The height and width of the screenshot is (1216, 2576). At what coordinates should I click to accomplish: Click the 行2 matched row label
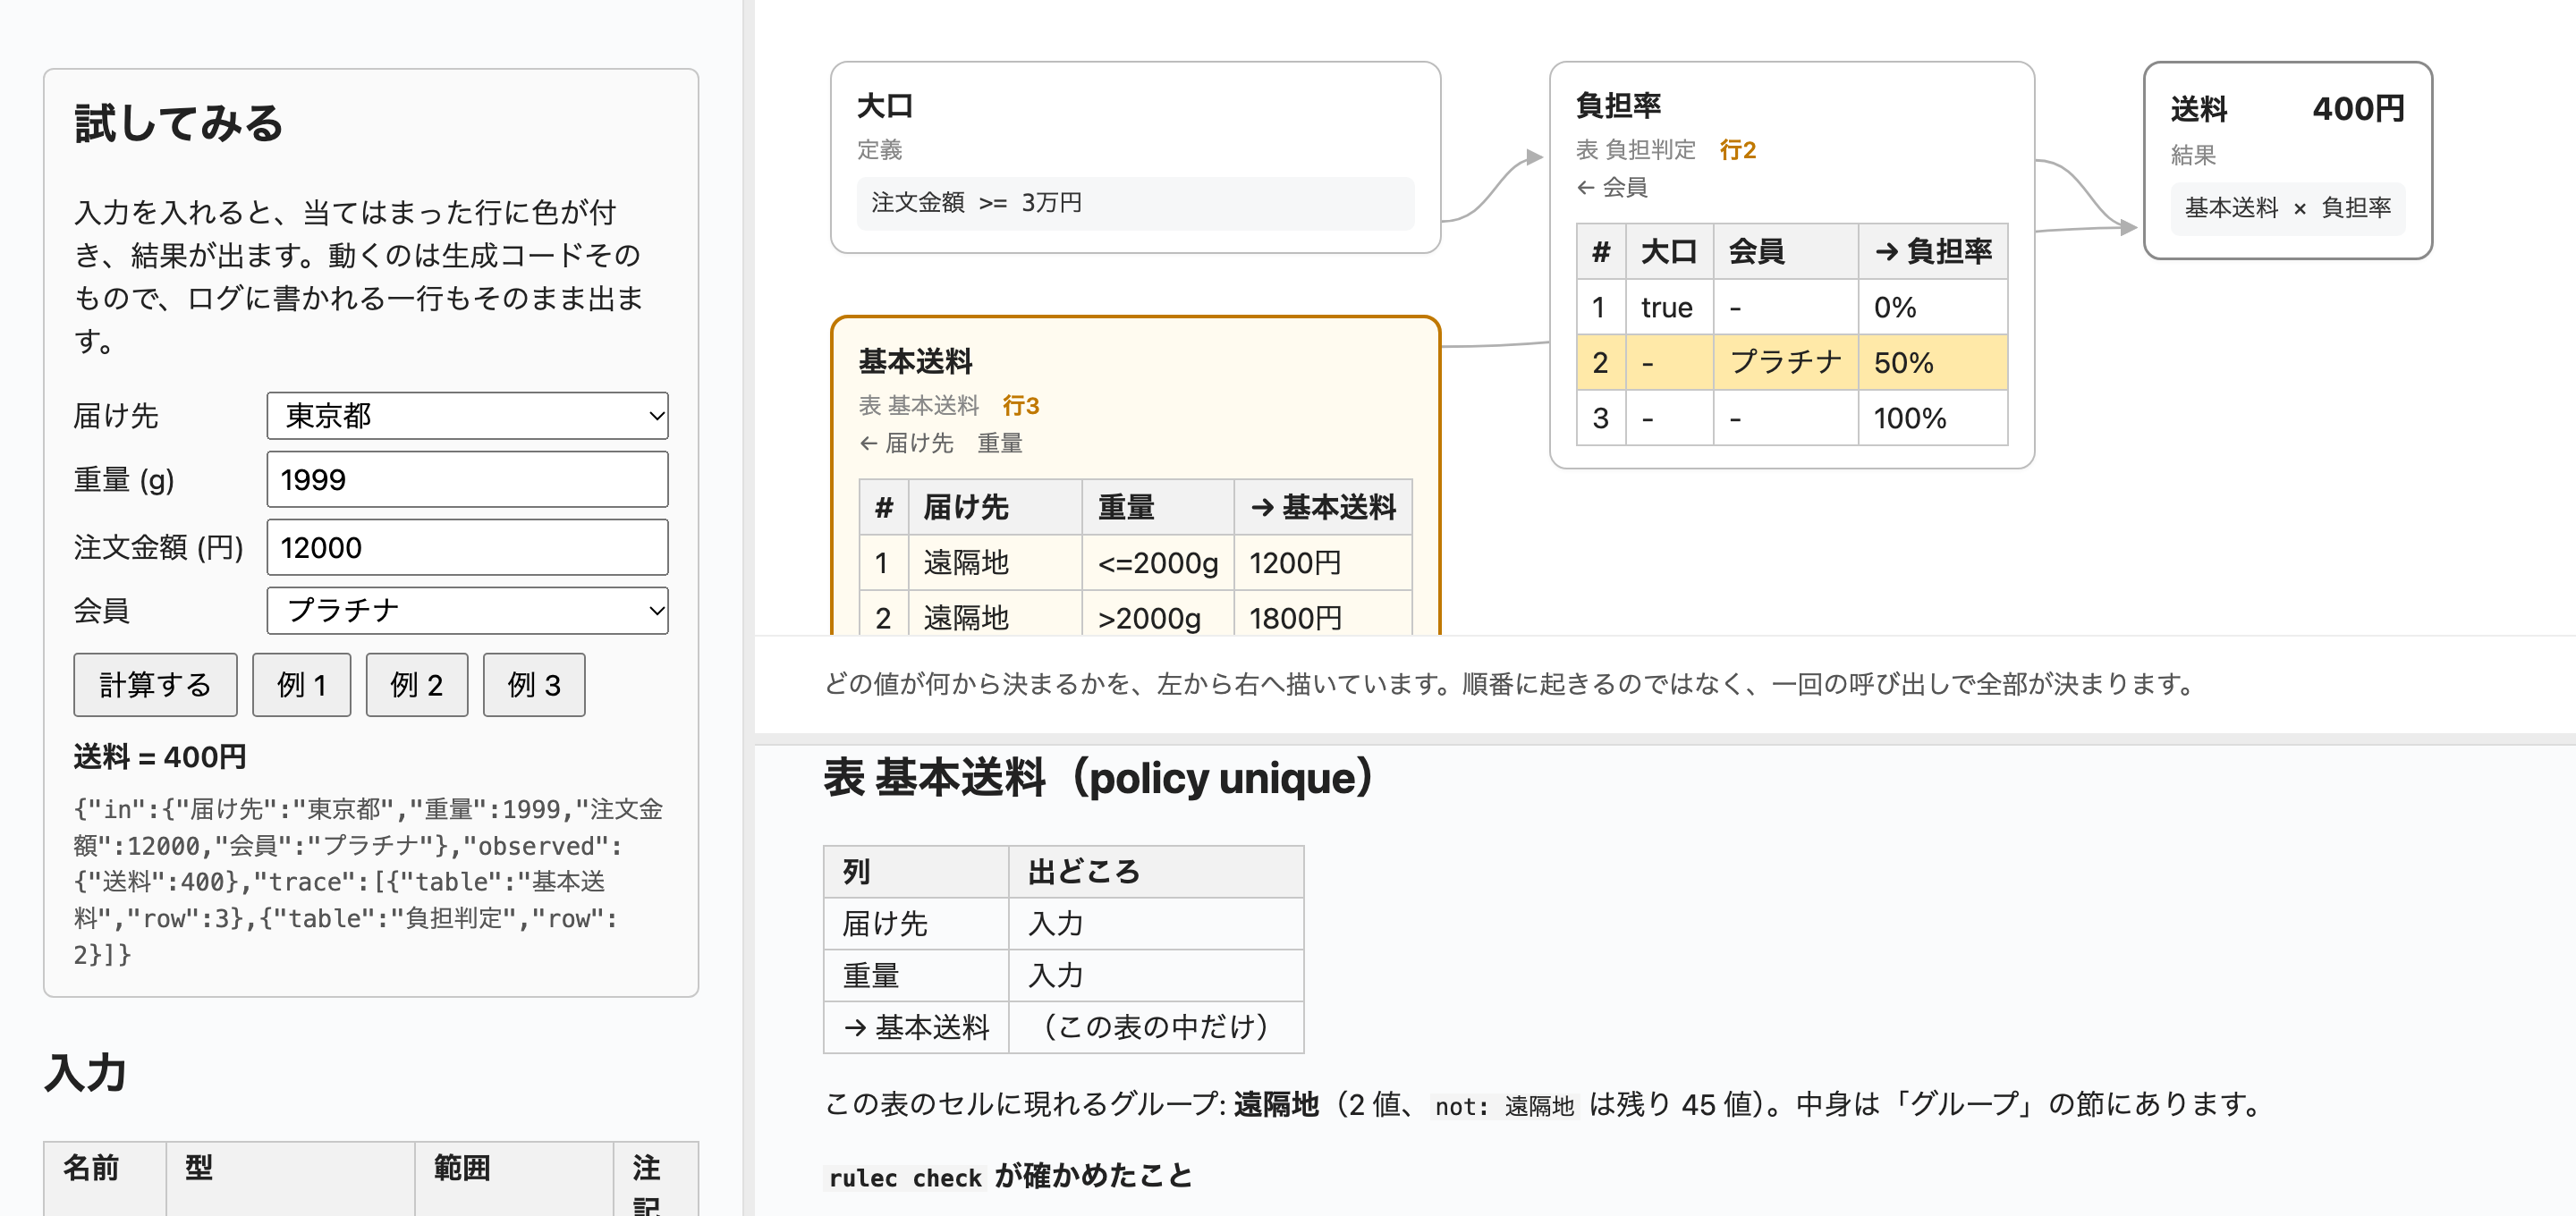click(1738, 150)
